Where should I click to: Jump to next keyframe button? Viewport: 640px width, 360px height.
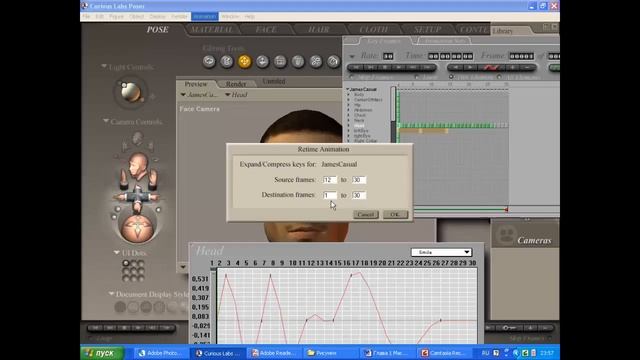click(470, 67)
